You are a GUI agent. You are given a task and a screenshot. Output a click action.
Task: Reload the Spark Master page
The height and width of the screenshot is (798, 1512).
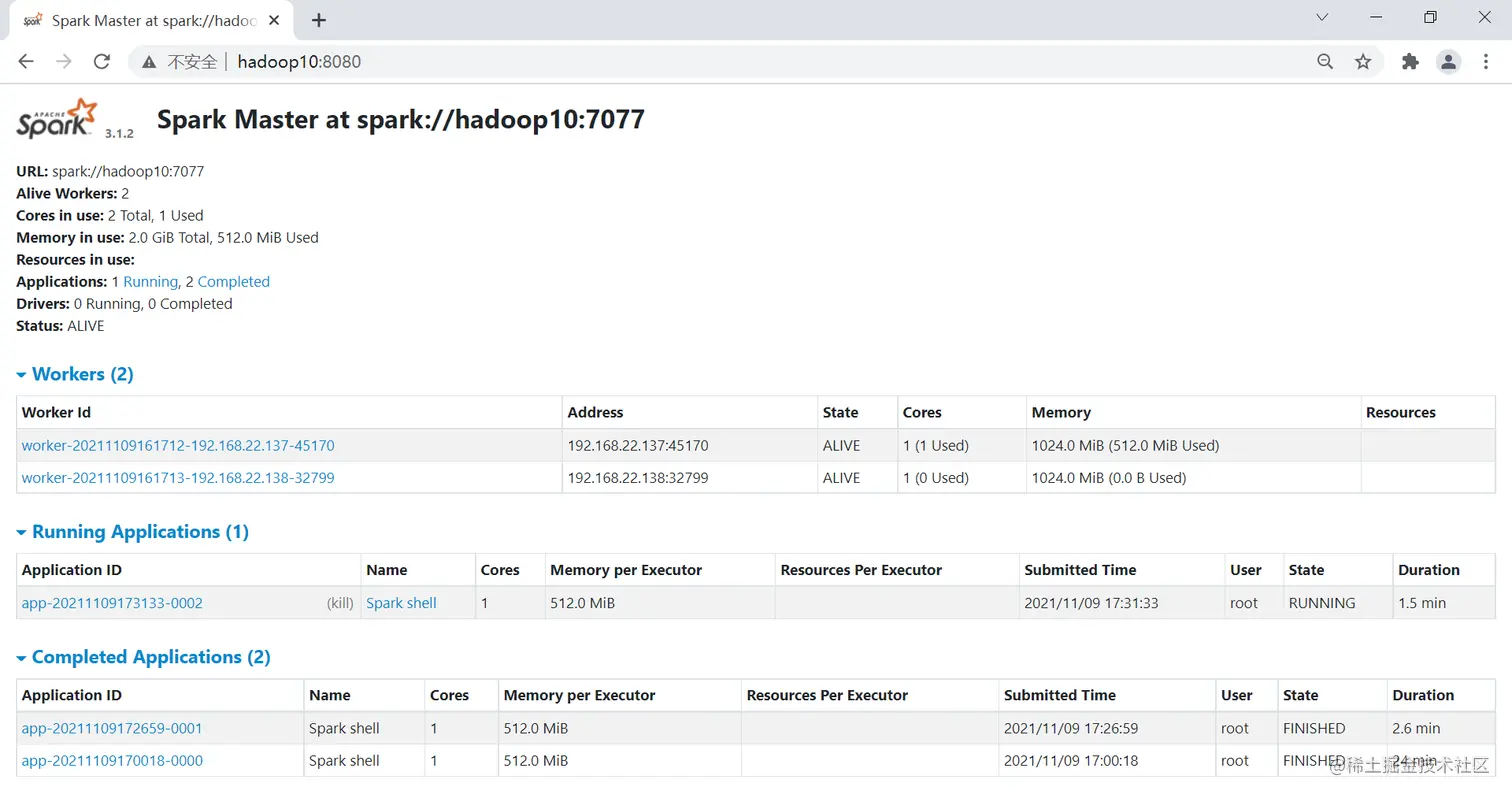coord(101,62)
